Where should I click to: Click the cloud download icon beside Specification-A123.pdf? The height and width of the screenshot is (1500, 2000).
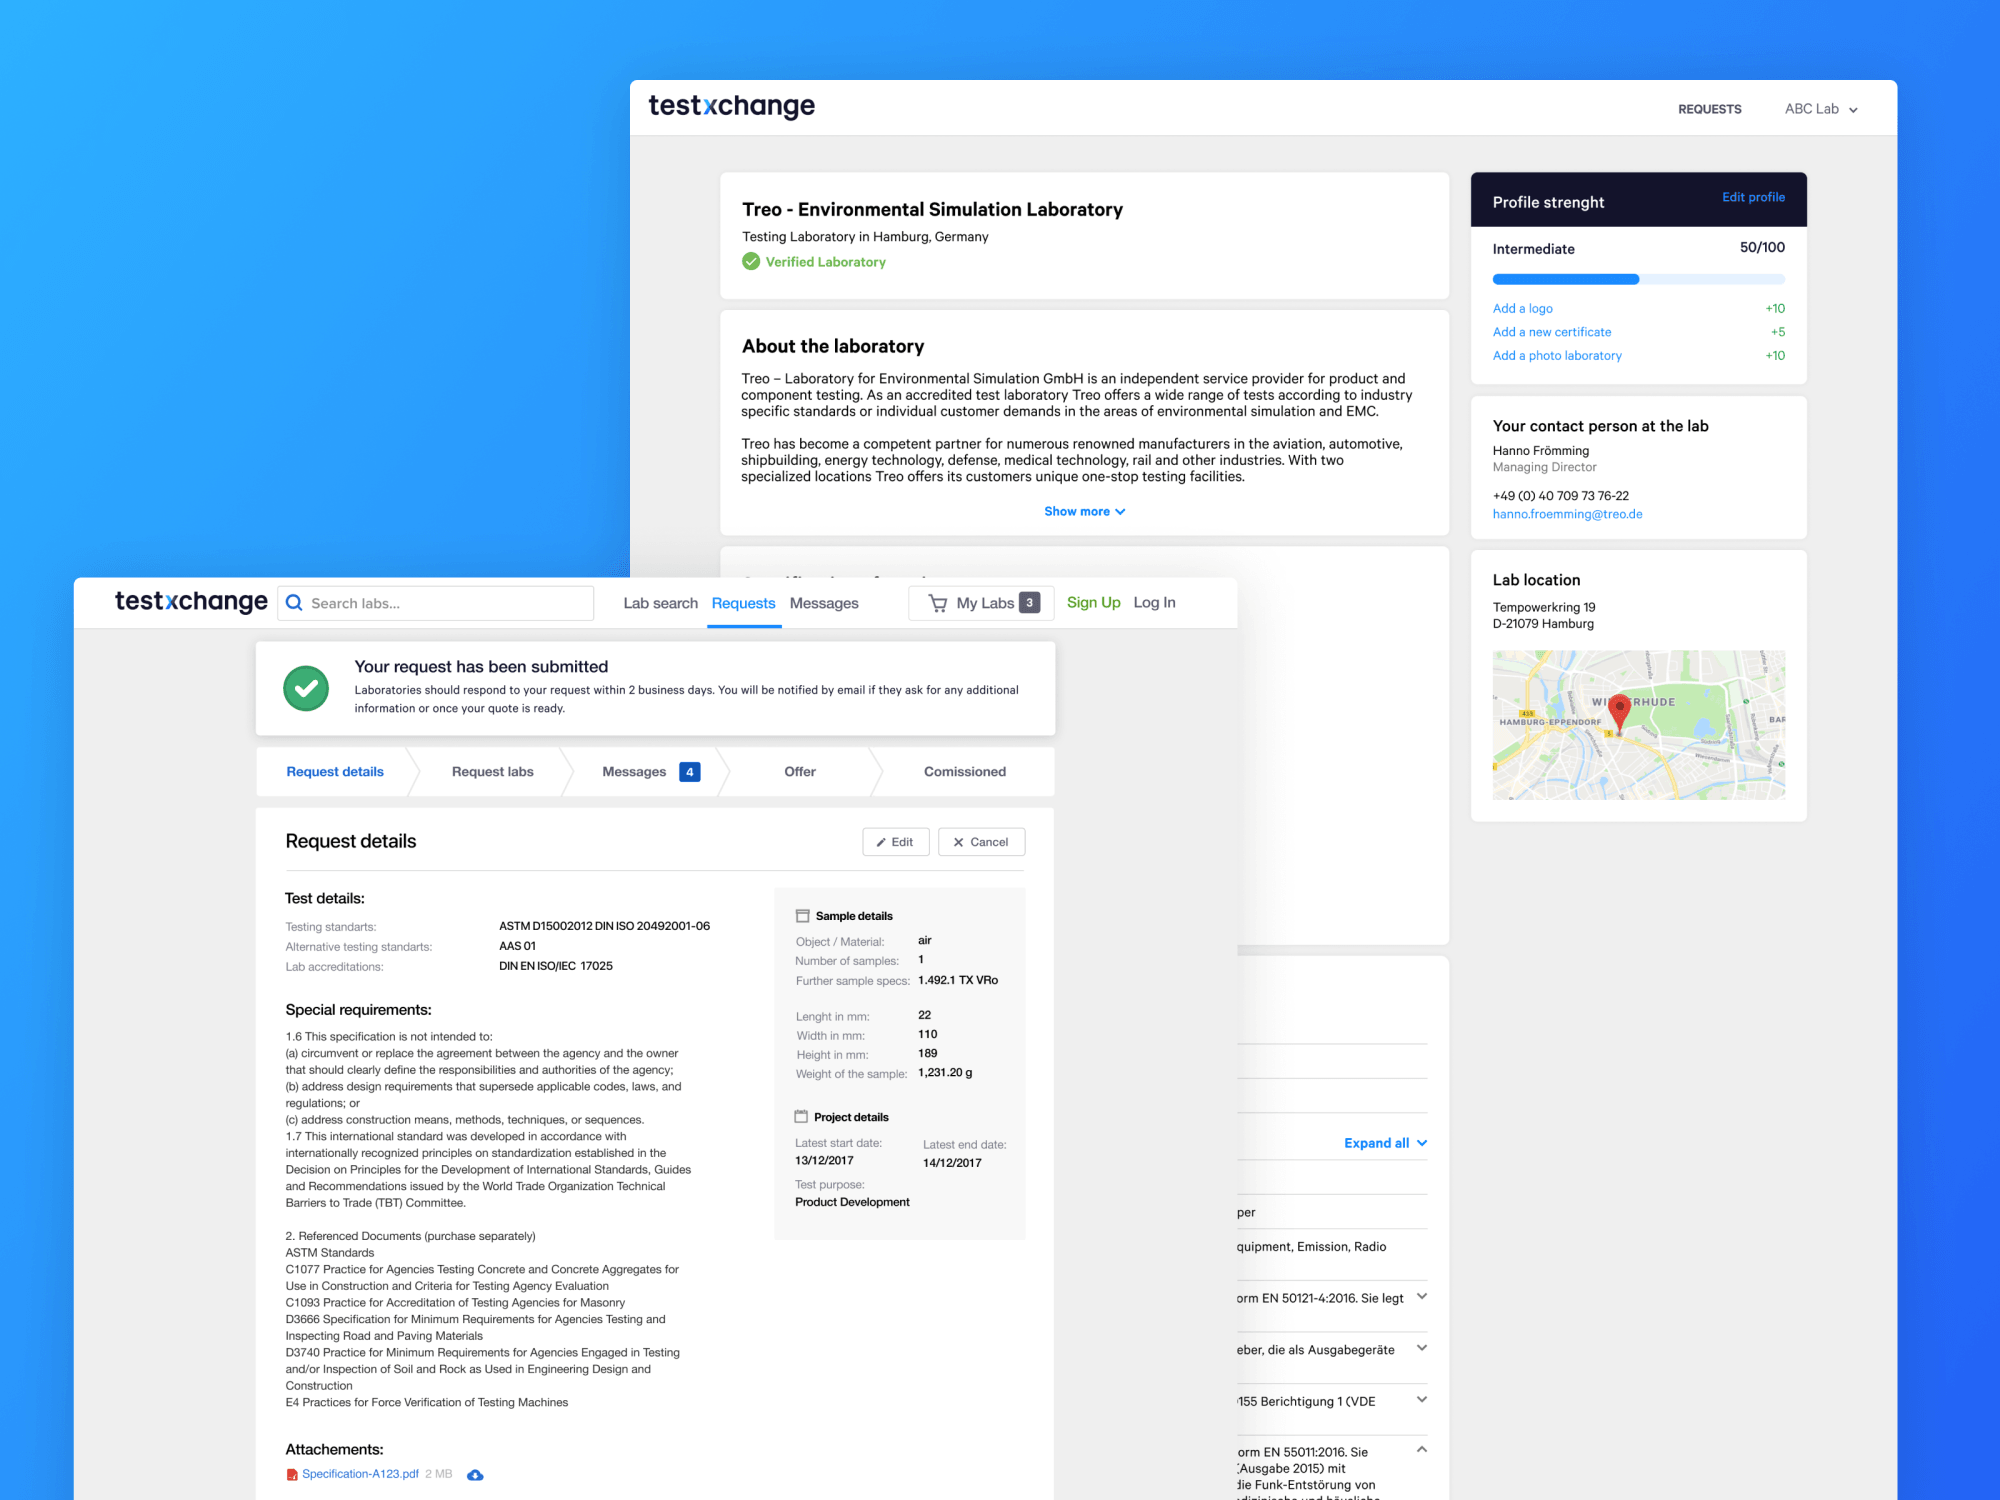[476, 1475]
